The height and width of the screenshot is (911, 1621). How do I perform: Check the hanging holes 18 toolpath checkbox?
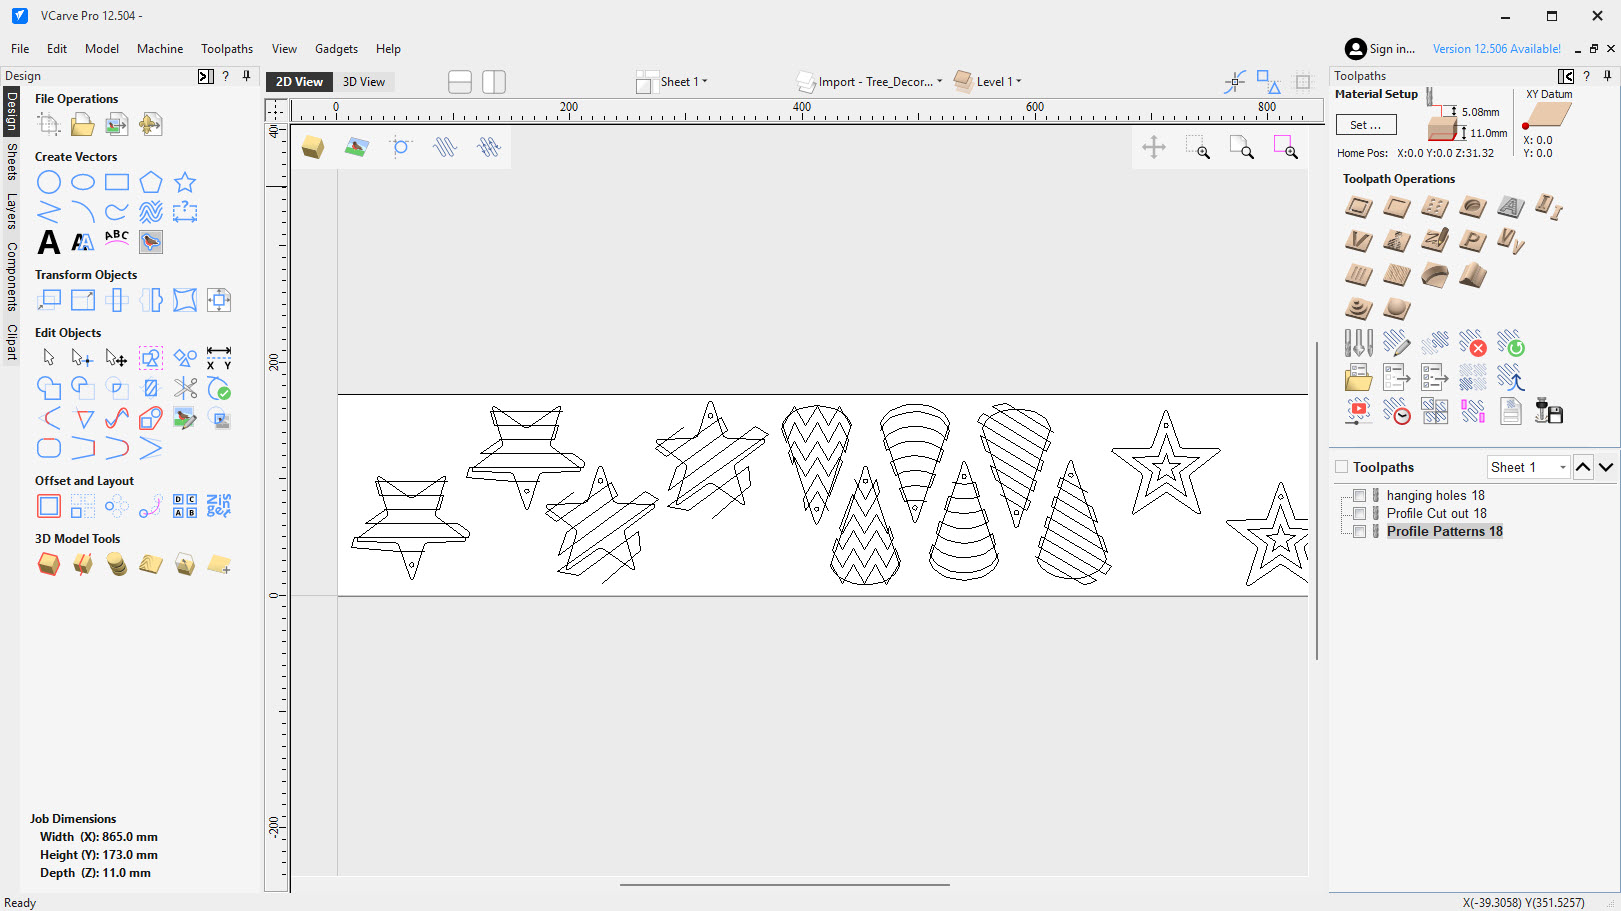(1359, 495)
